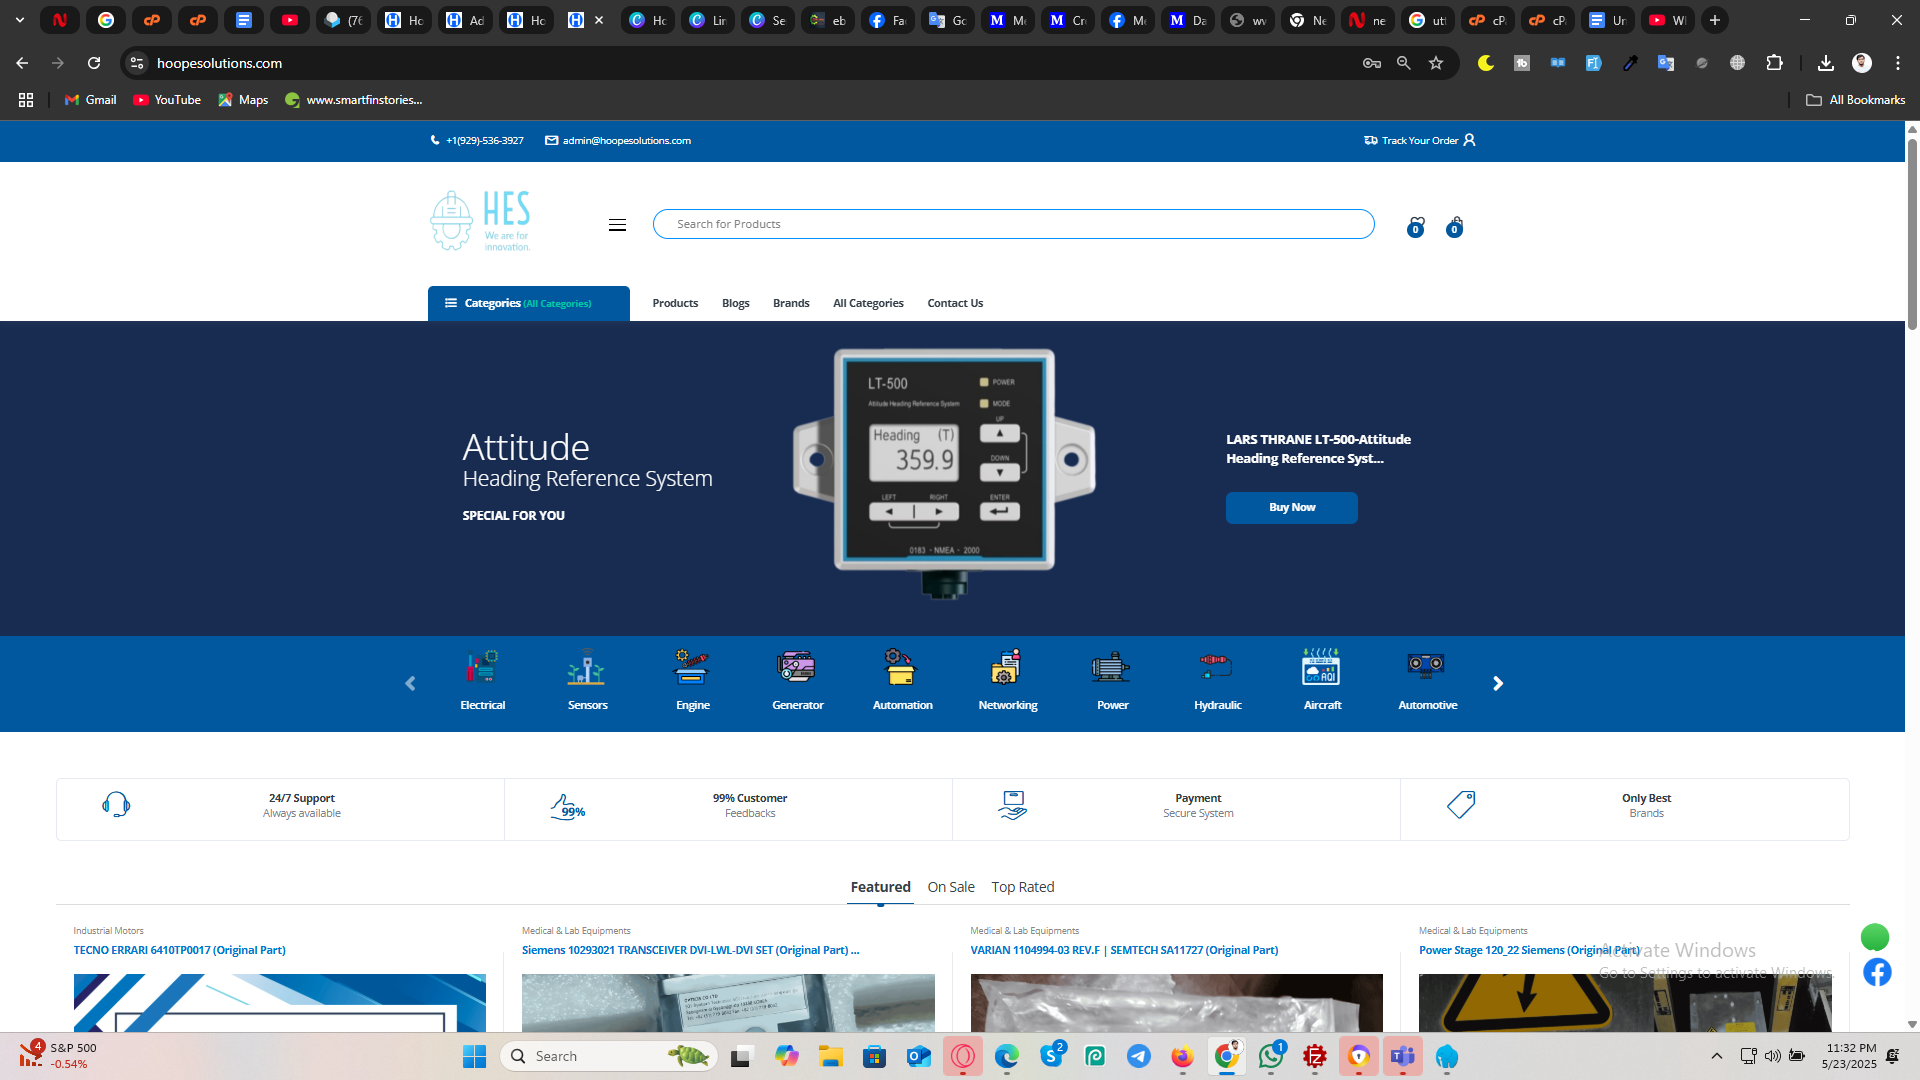
Task: Open the Blogs menu item
Action: (735, 303)
